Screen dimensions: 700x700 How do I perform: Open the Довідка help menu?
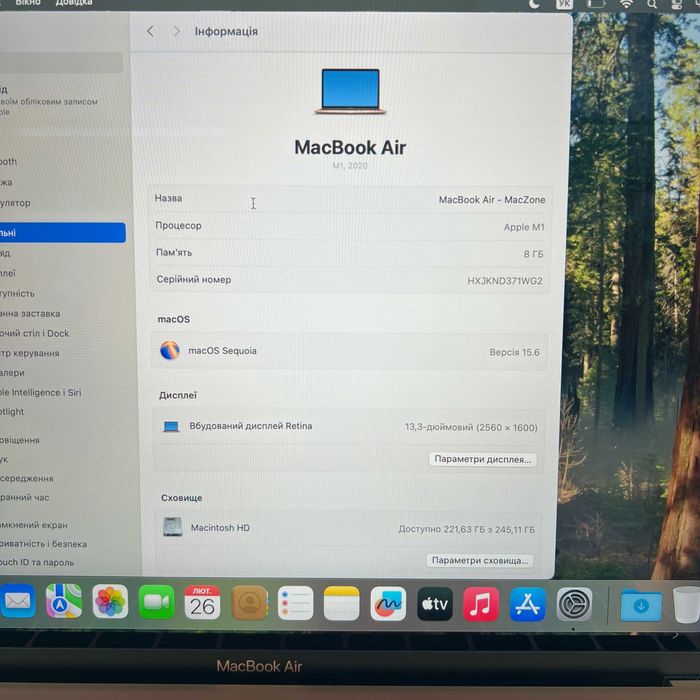[74, 3]
